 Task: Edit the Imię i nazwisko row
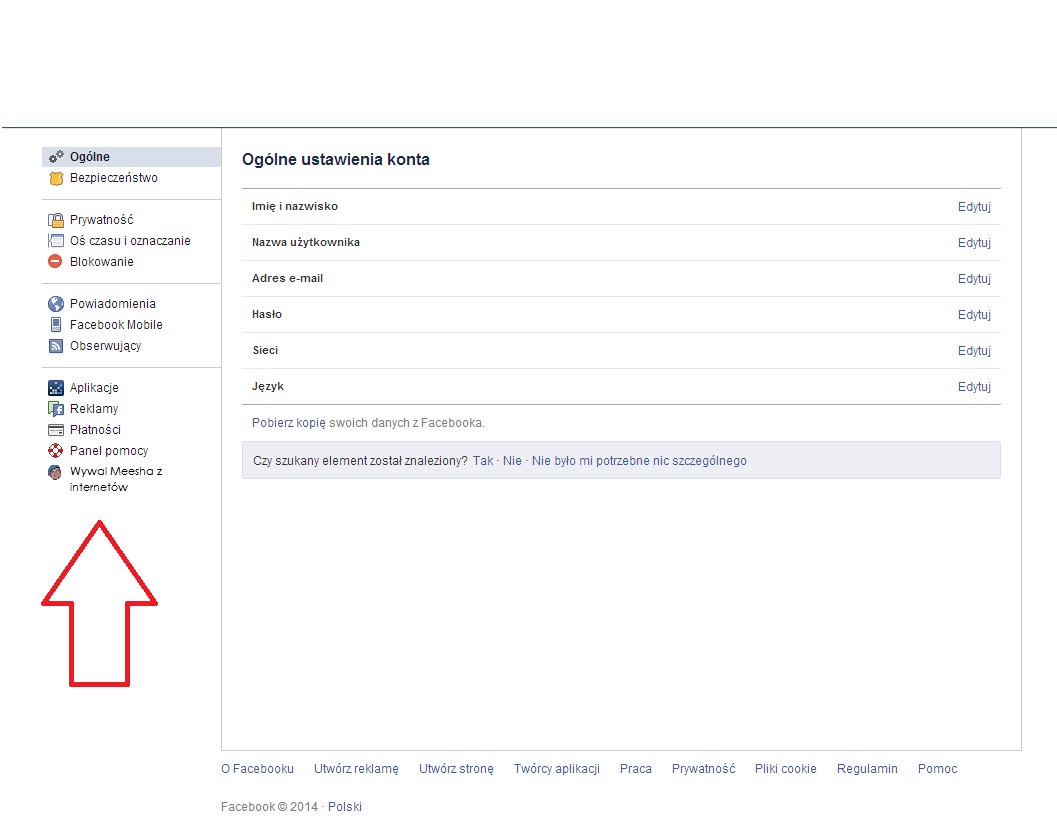pos(974,207)
